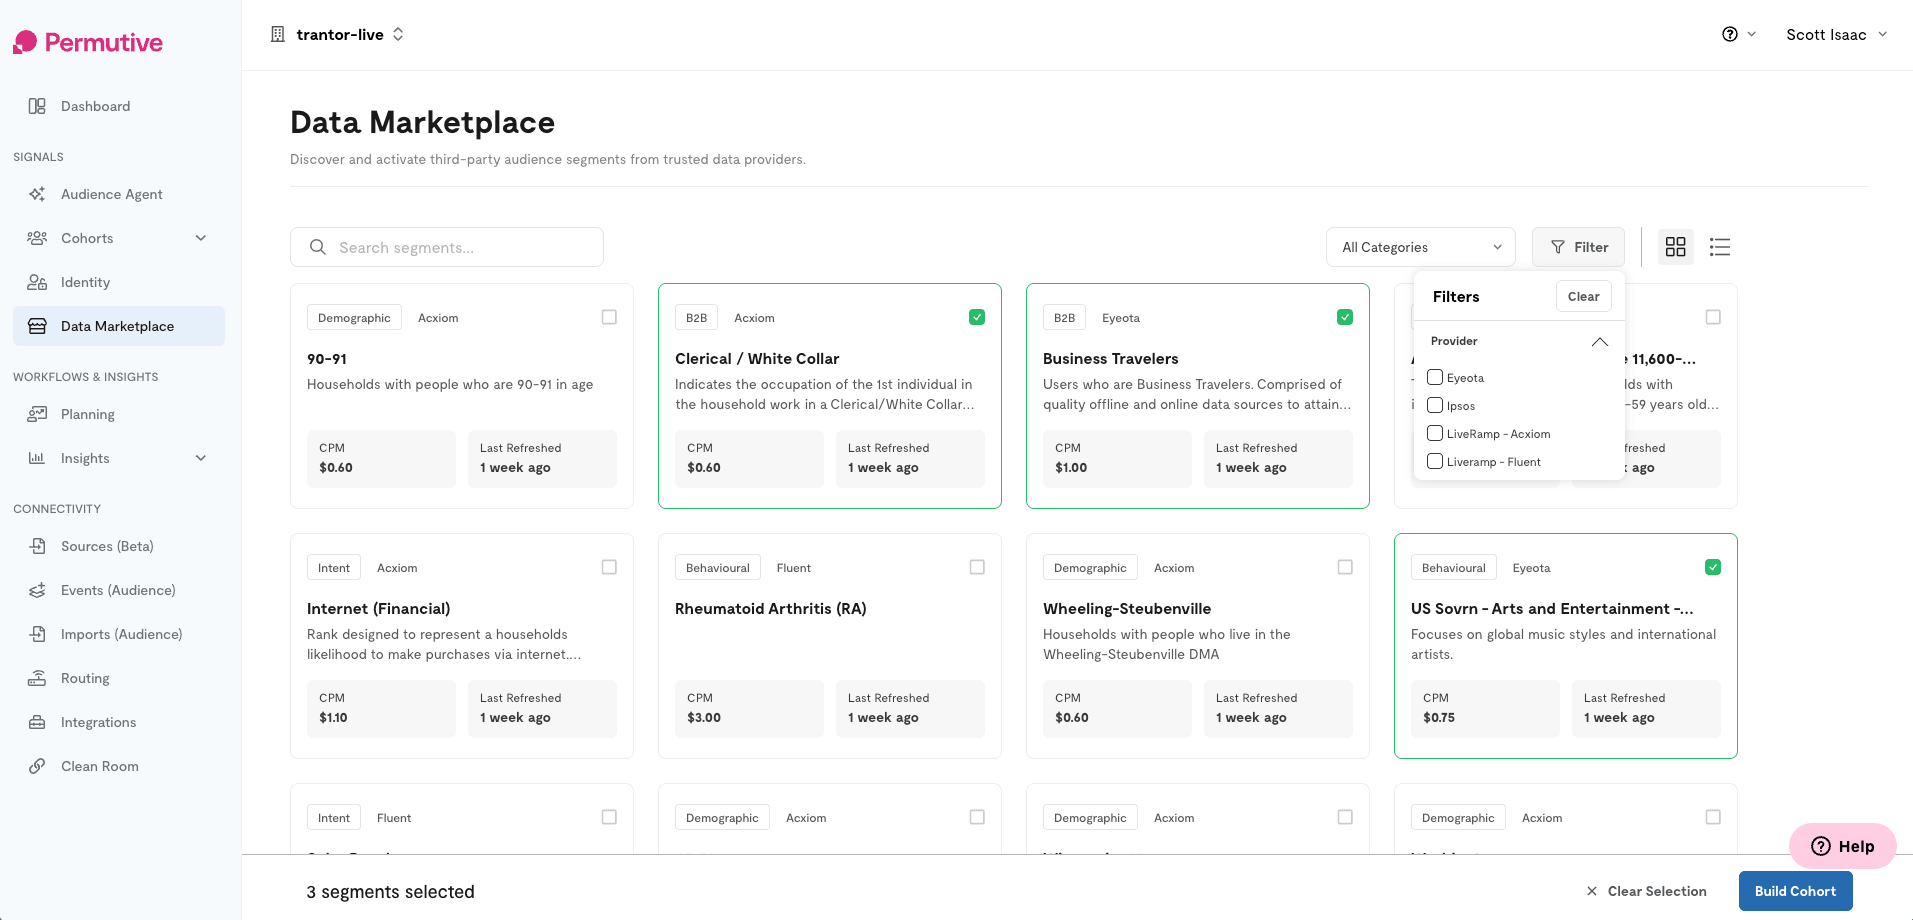Select the Internet (Financial) segment checkbox
Image resolution: width=1913 pixels, height=920 pixels.
pos(609,567)
